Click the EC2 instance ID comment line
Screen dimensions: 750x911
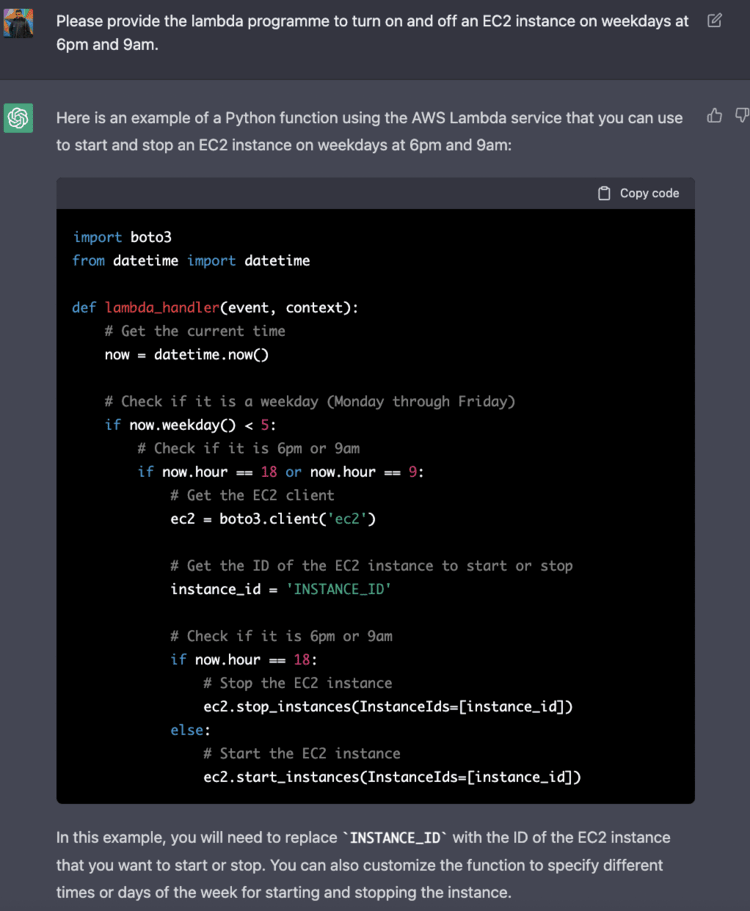click(372, 566)
